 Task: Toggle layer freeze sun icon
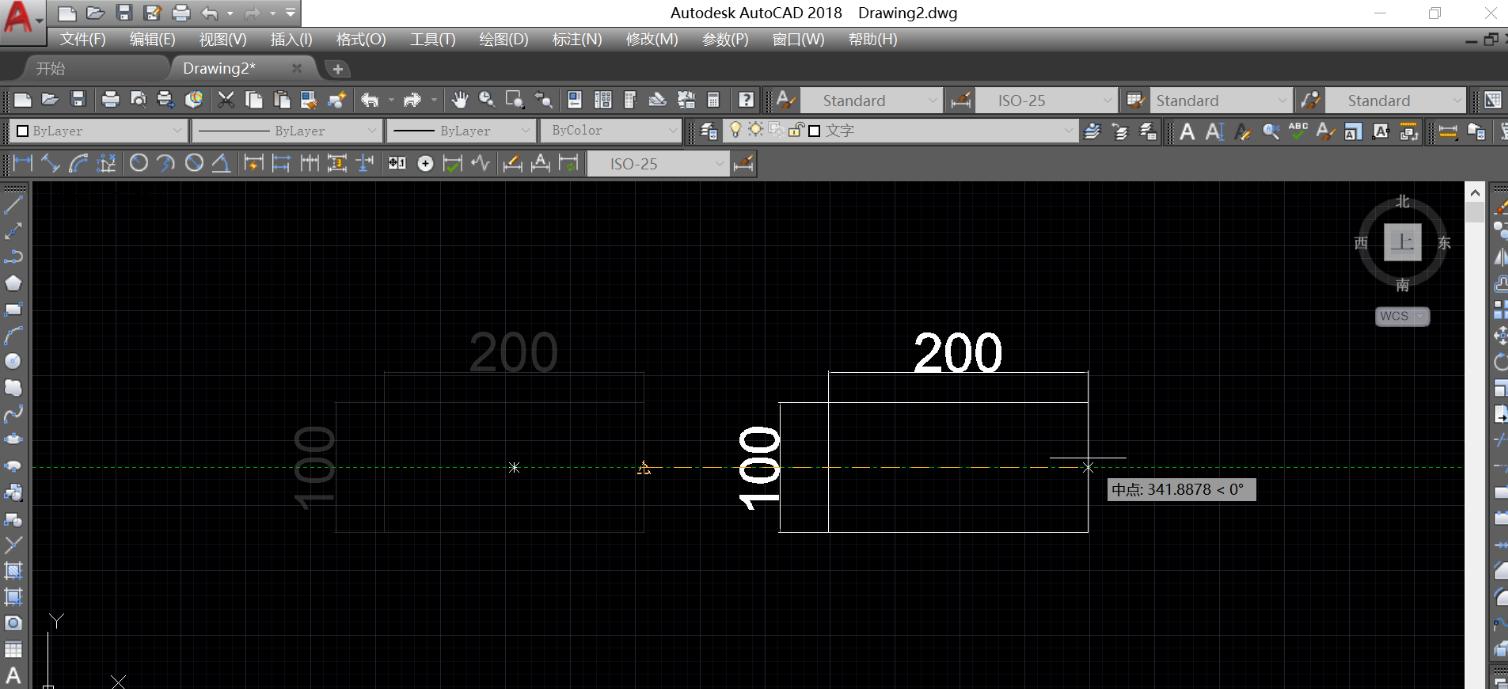[x=756, y=130]
